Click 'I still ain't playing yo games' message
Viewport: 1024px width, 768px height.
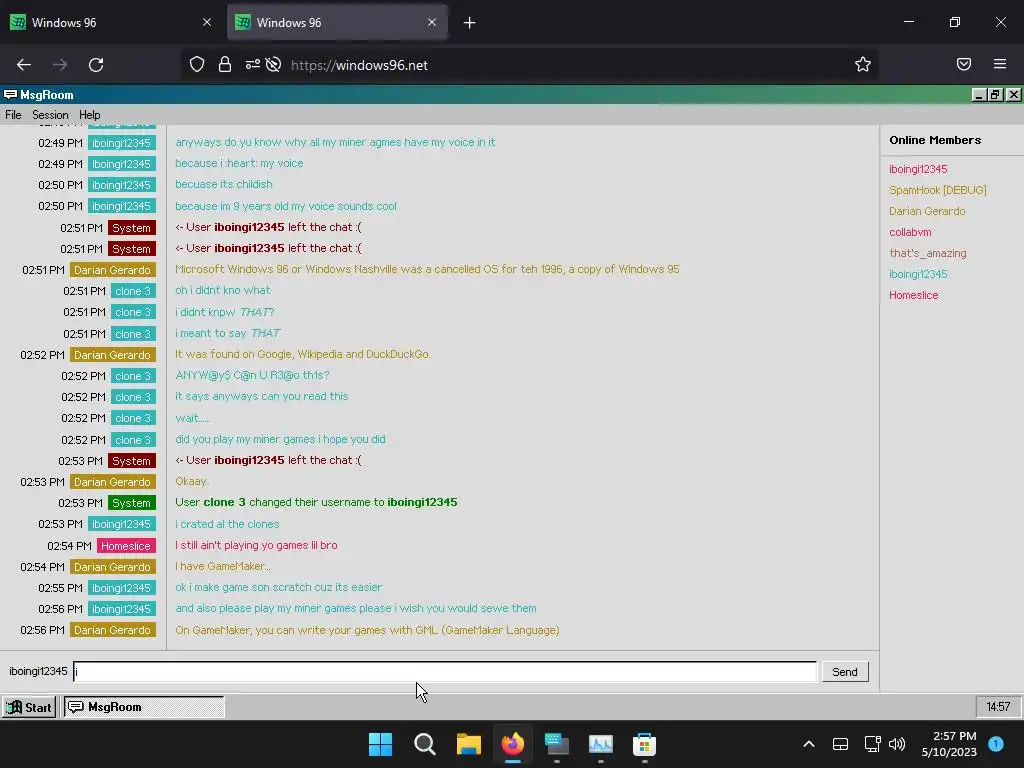click(256, 545)
